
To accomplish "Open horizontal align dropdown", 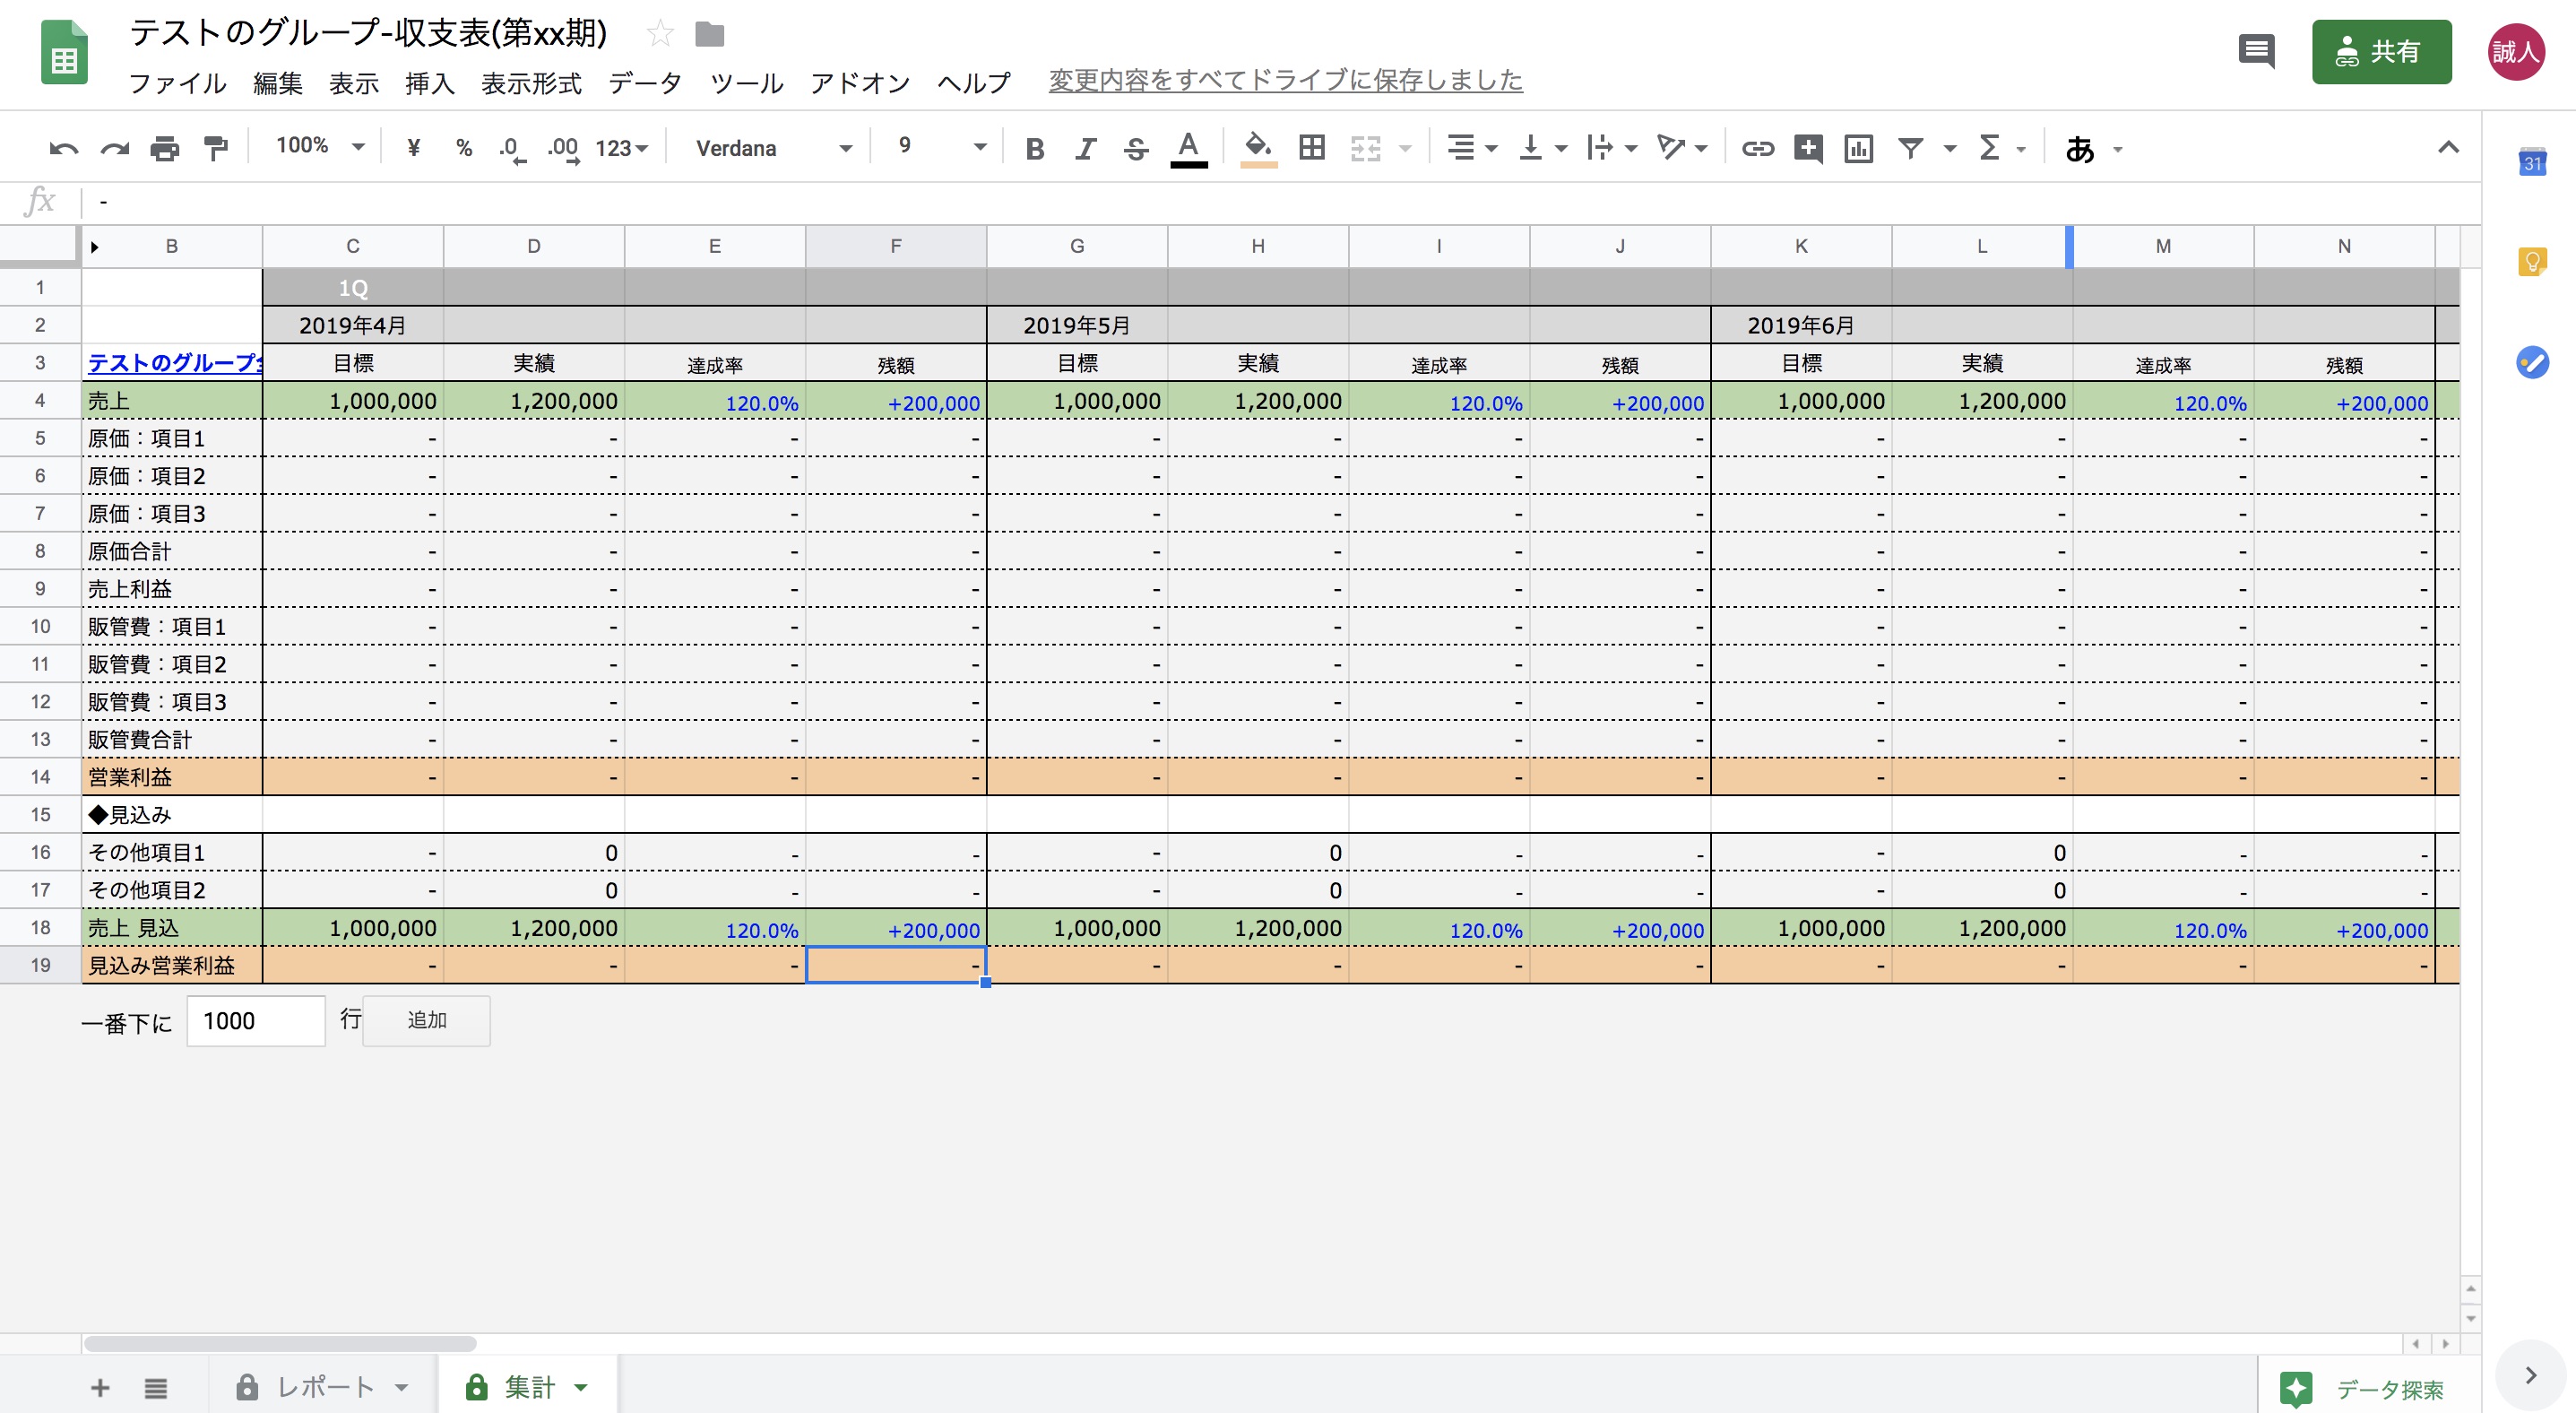I will tap(1472, 148).
